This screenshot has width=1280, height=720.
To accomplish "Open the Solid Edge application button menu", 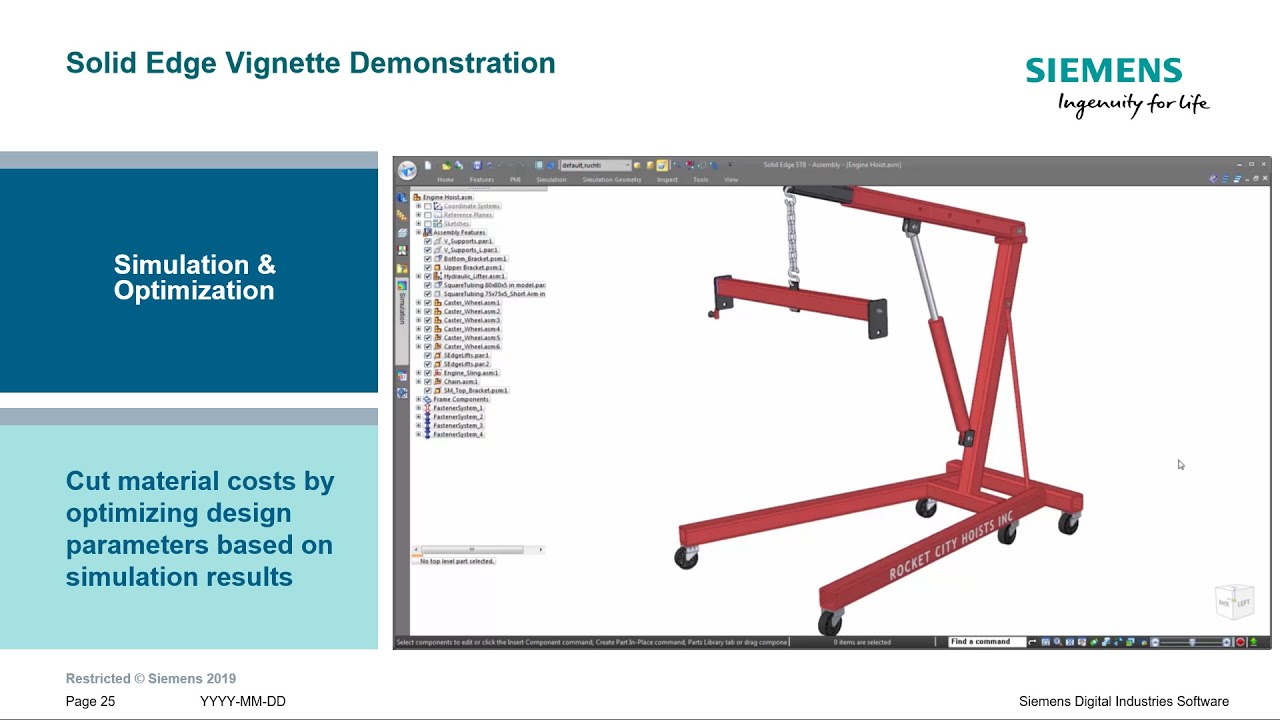I will pyautogui.click(x=407, y=170).
